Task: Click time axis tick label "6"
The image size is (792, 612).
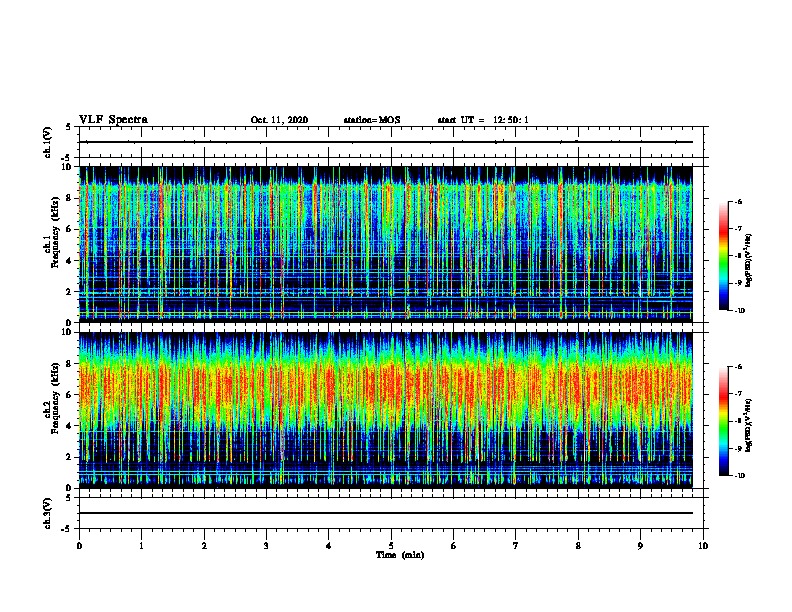Action: coord(454,546)
